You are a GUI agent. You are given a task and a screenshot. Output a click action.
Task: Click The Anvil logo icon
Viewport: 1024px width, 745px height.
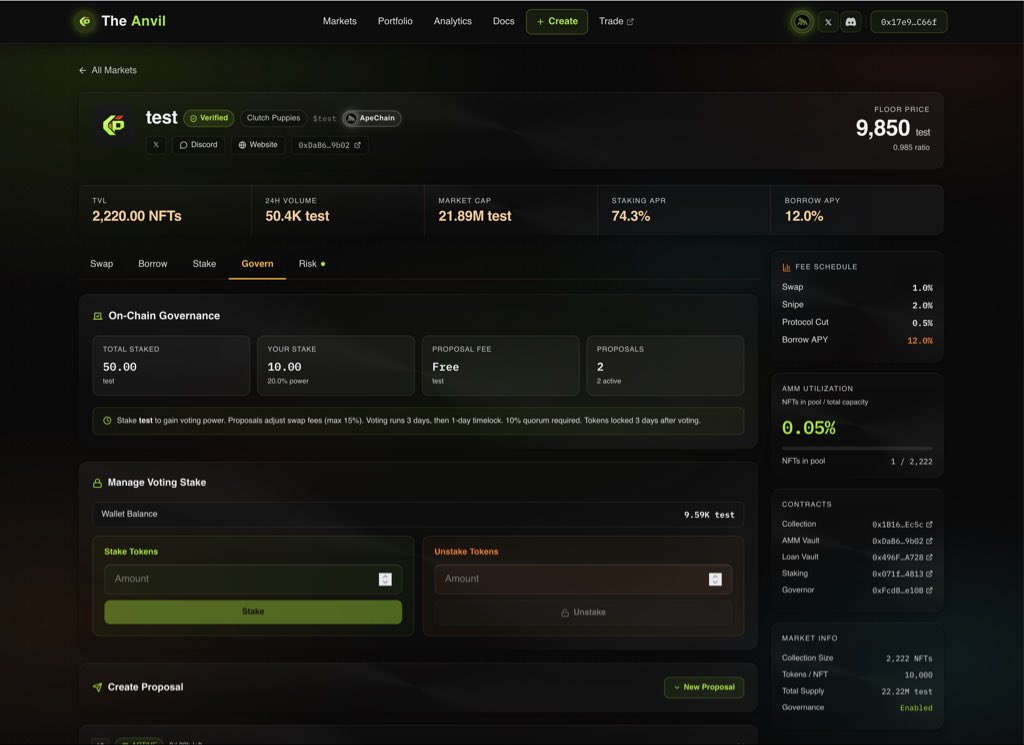coord(85,21)
